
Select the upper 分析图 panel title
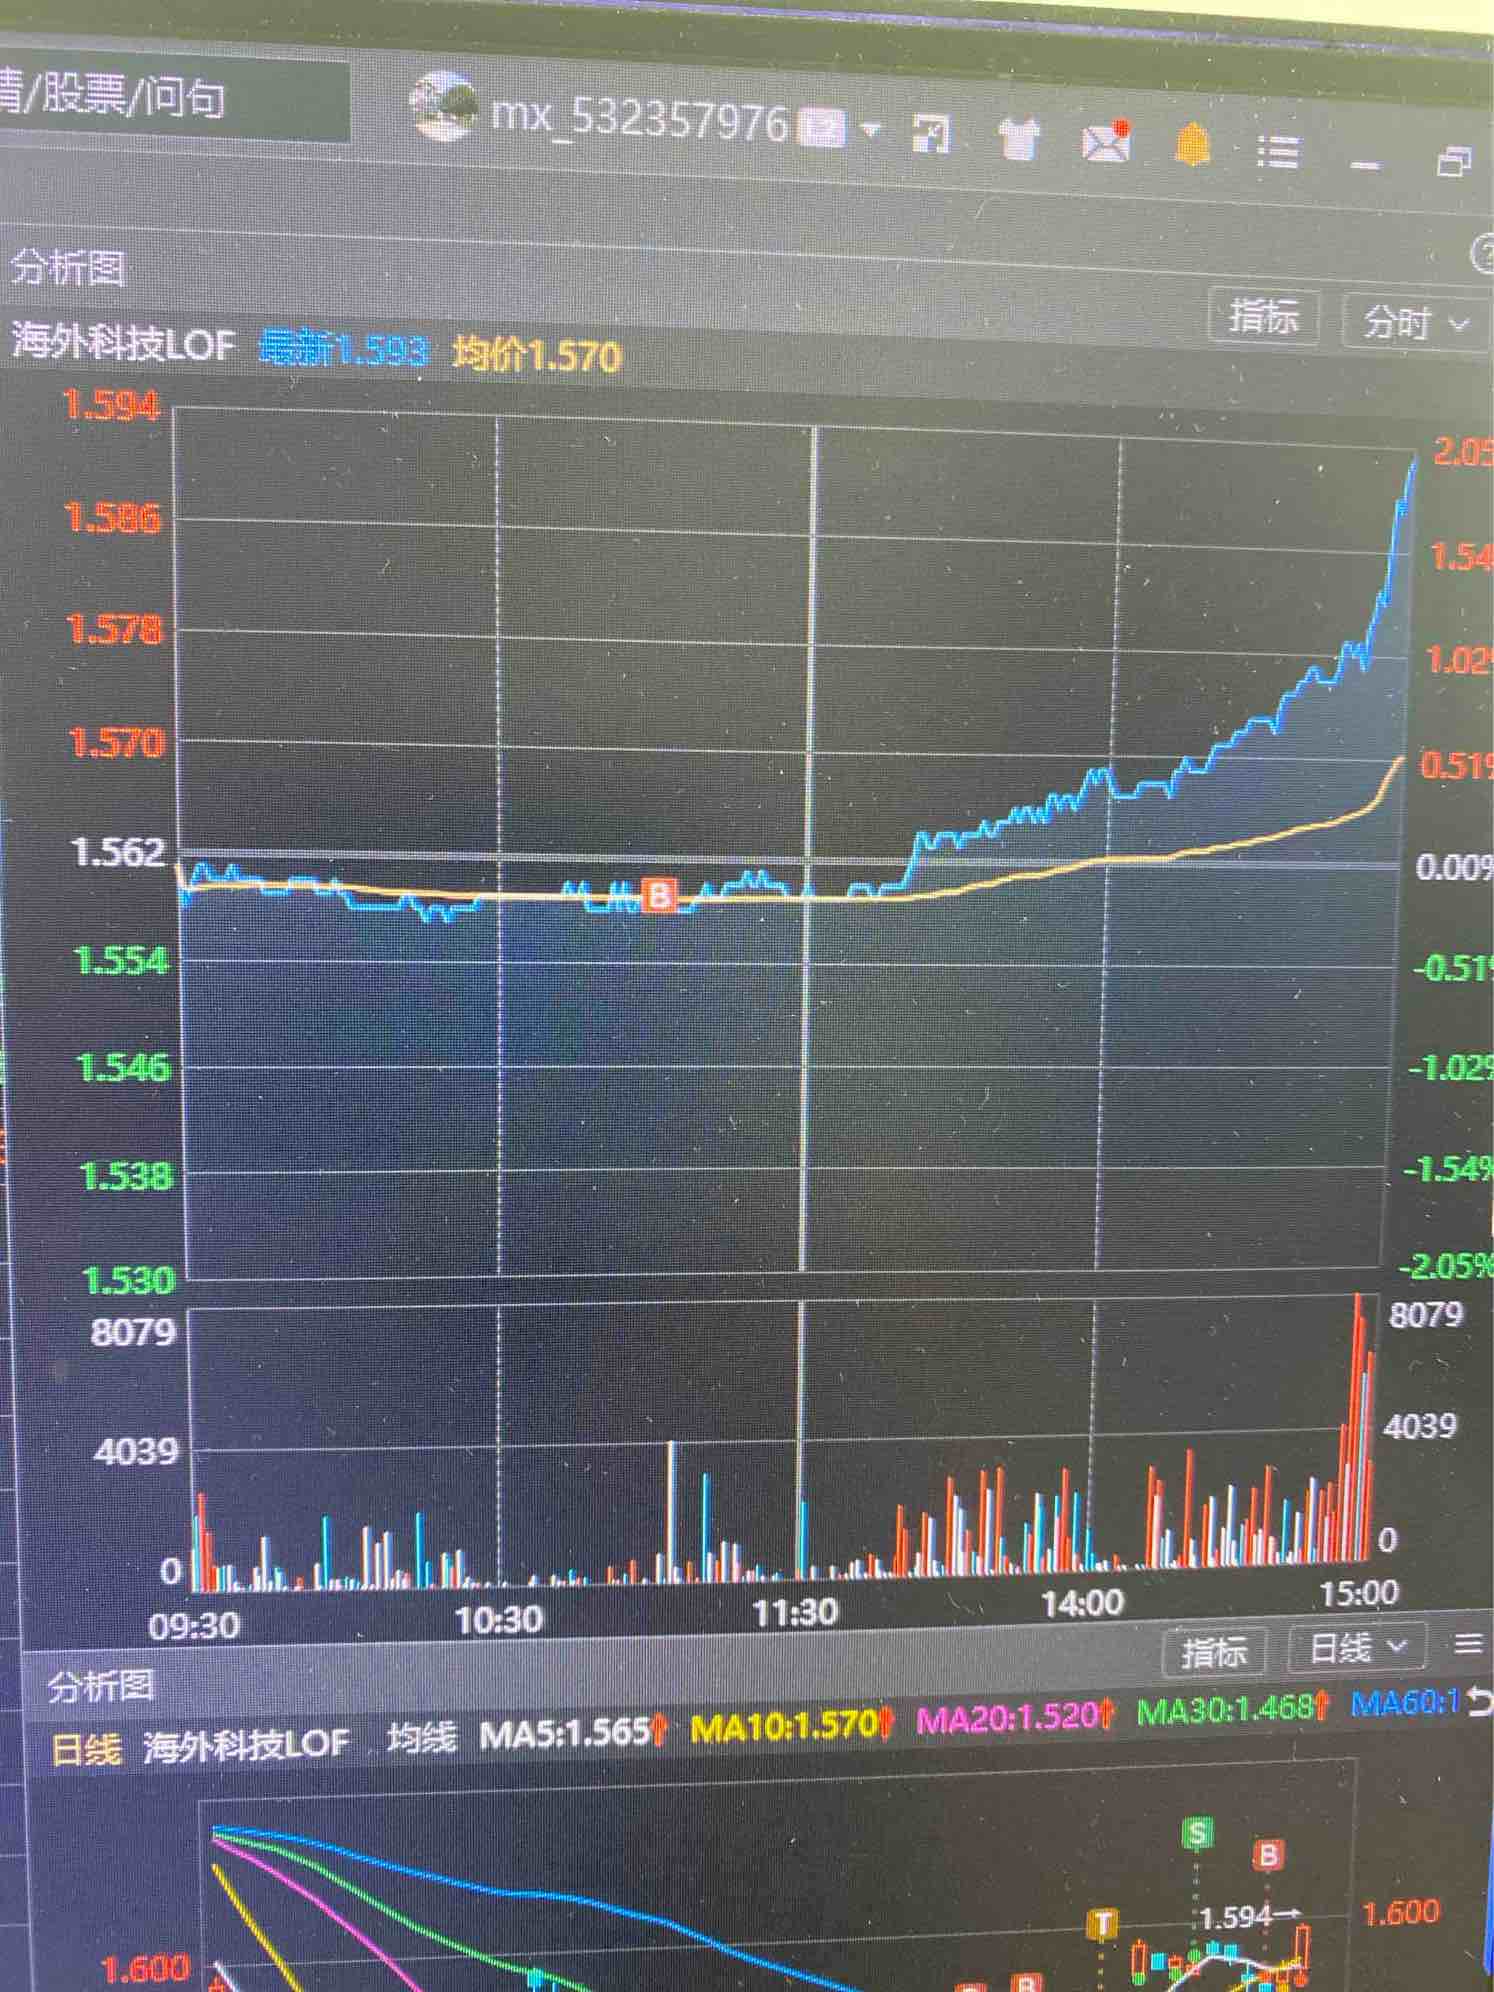tap(68, 267)
